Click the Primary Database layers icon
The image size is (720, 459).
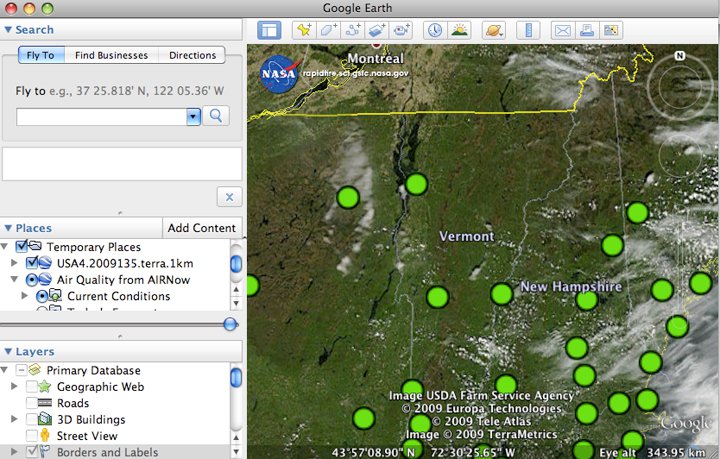[x=35, y=369]
